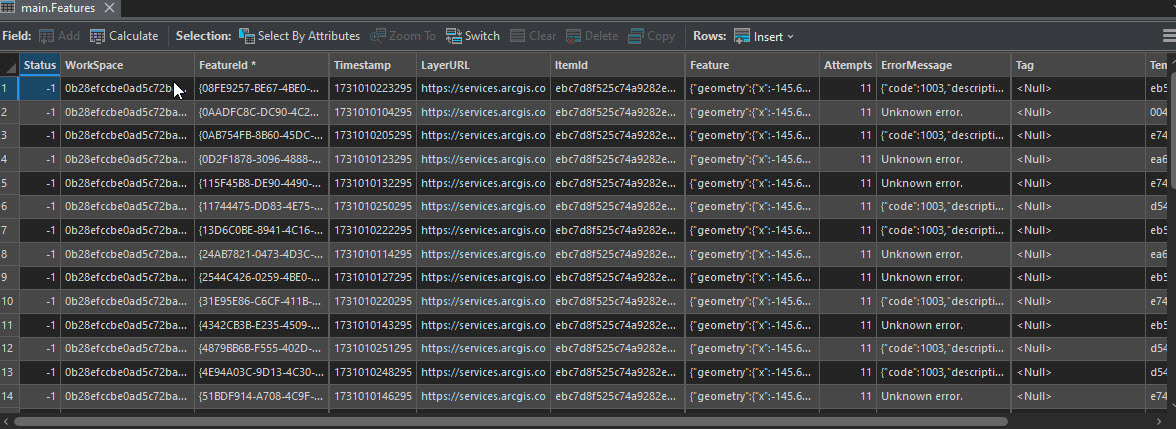Screen dimensions: 1176x429
Task: Click FeatureId {0AADFC8C-DC90-4C2 cell
Action: pyautogui.click(x=262, y=112)
